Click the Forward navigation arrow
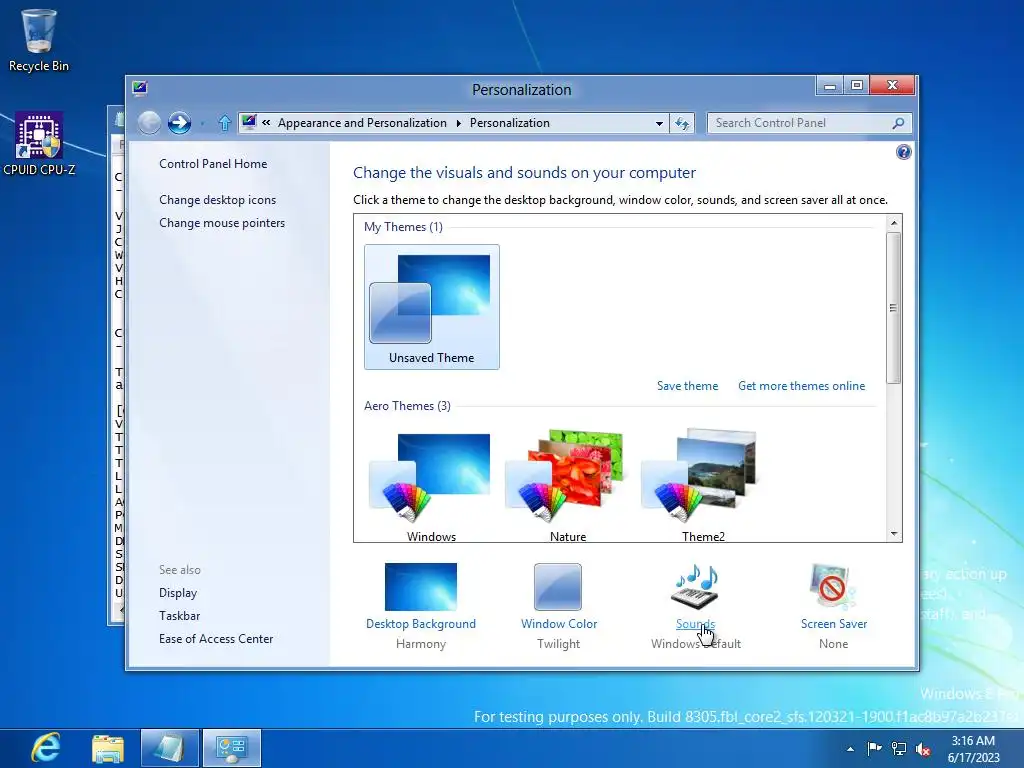 179,123
